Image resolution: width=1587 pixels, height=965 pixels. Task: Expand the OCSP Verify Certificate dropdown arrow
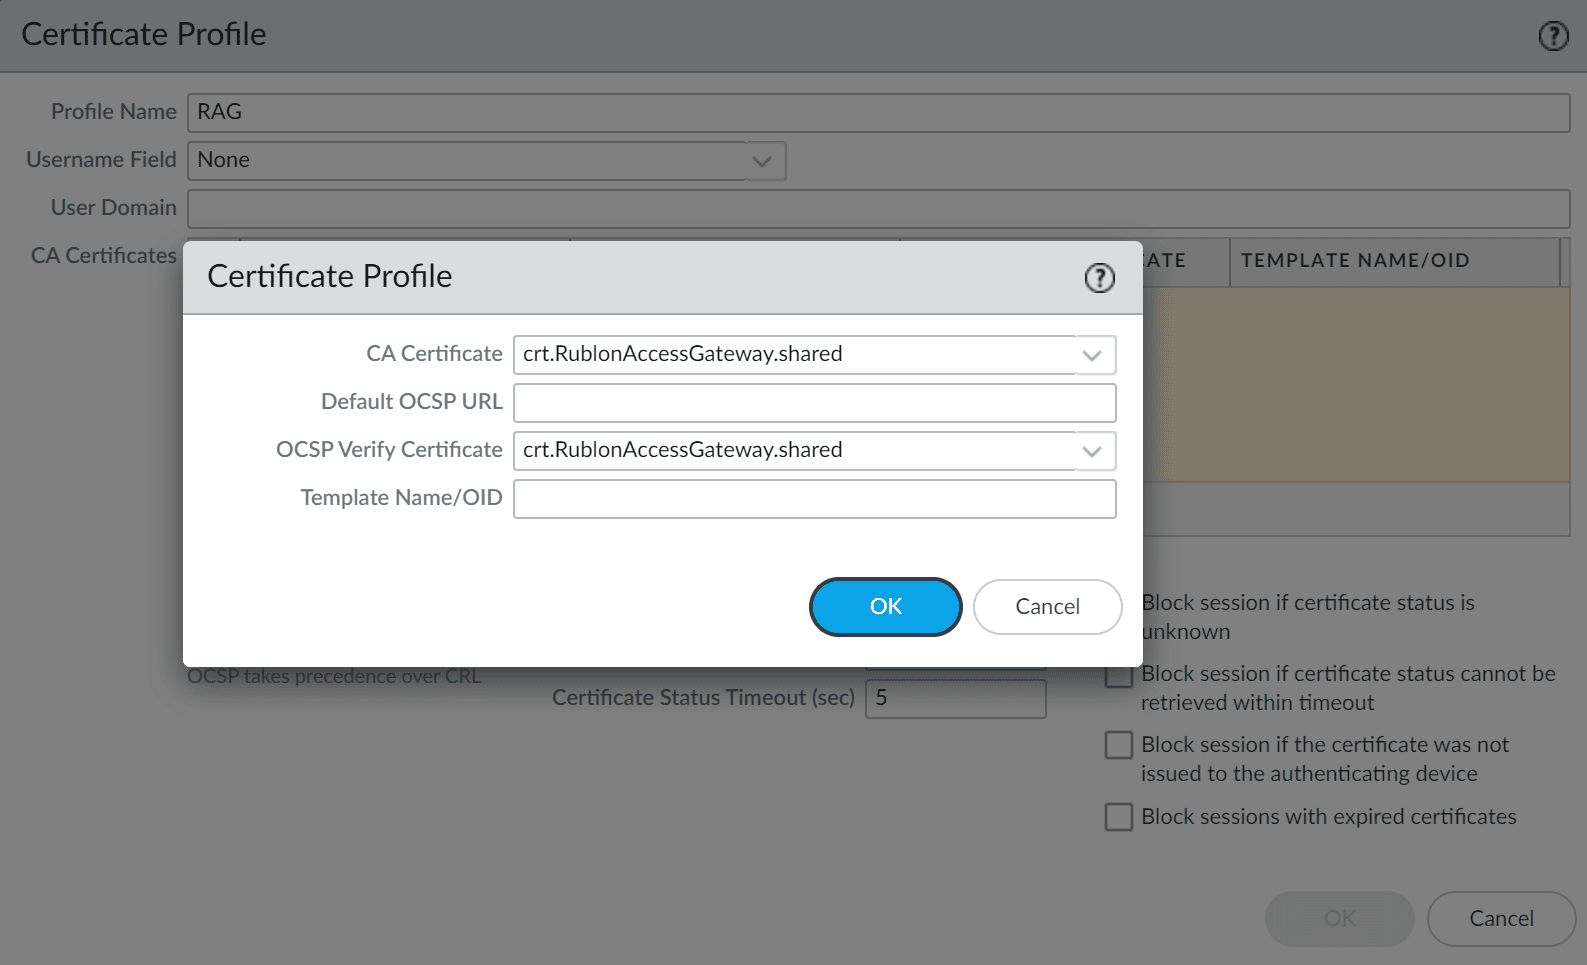tap(1092, 451)
